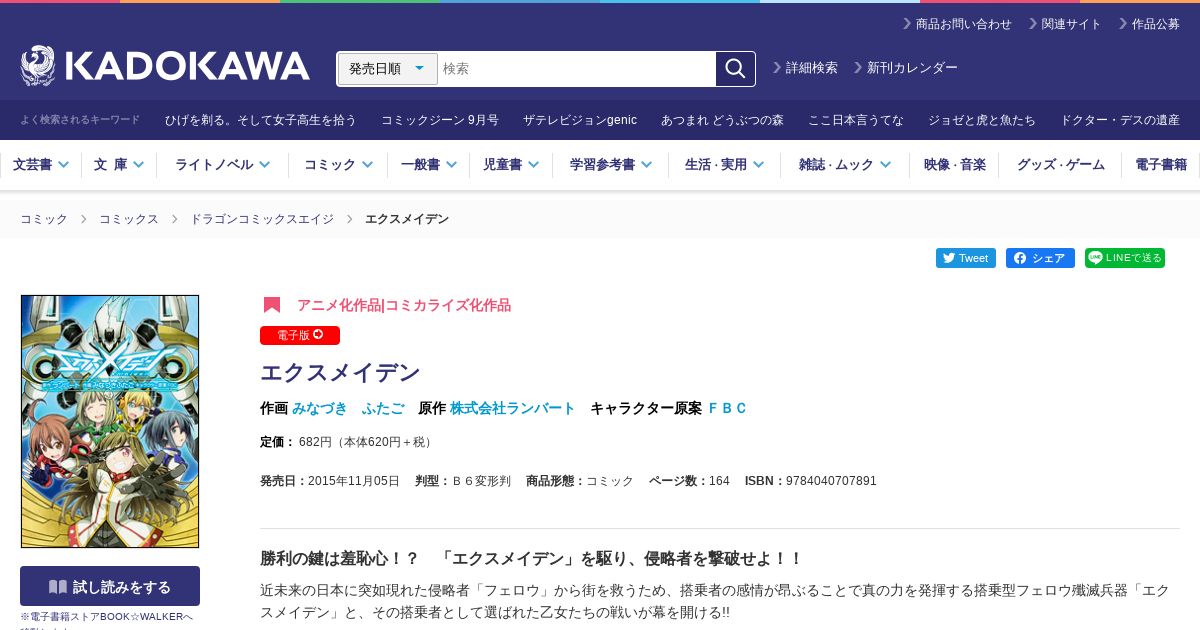Click the magnifying glass search button
1200x630 pixels.
coord(735,69)
